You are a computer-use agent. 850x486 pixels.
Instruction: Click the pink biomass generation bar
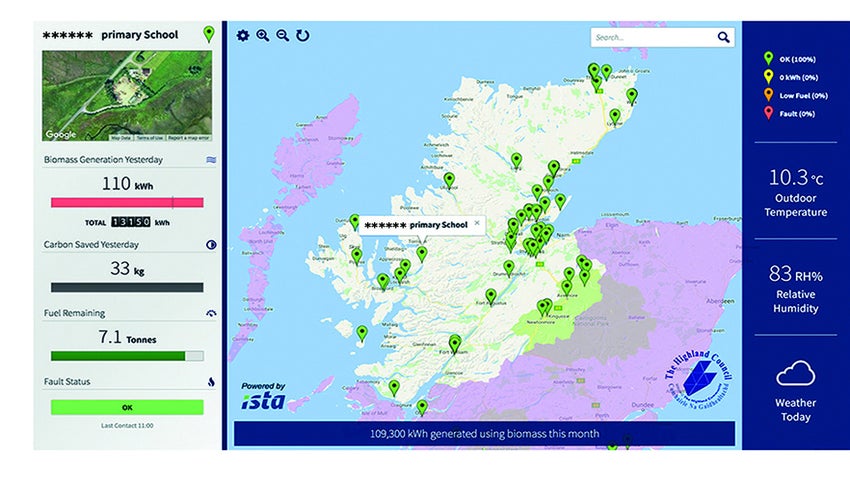coord(127,203)
